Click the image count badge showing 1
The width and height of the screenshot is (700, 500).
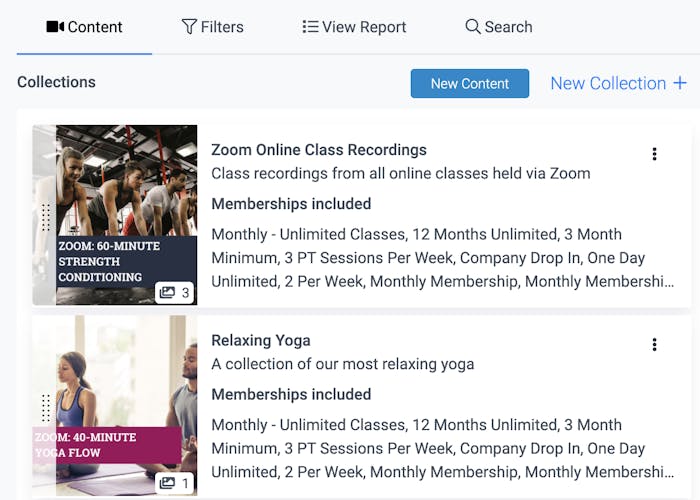click(x=174, y=483)
